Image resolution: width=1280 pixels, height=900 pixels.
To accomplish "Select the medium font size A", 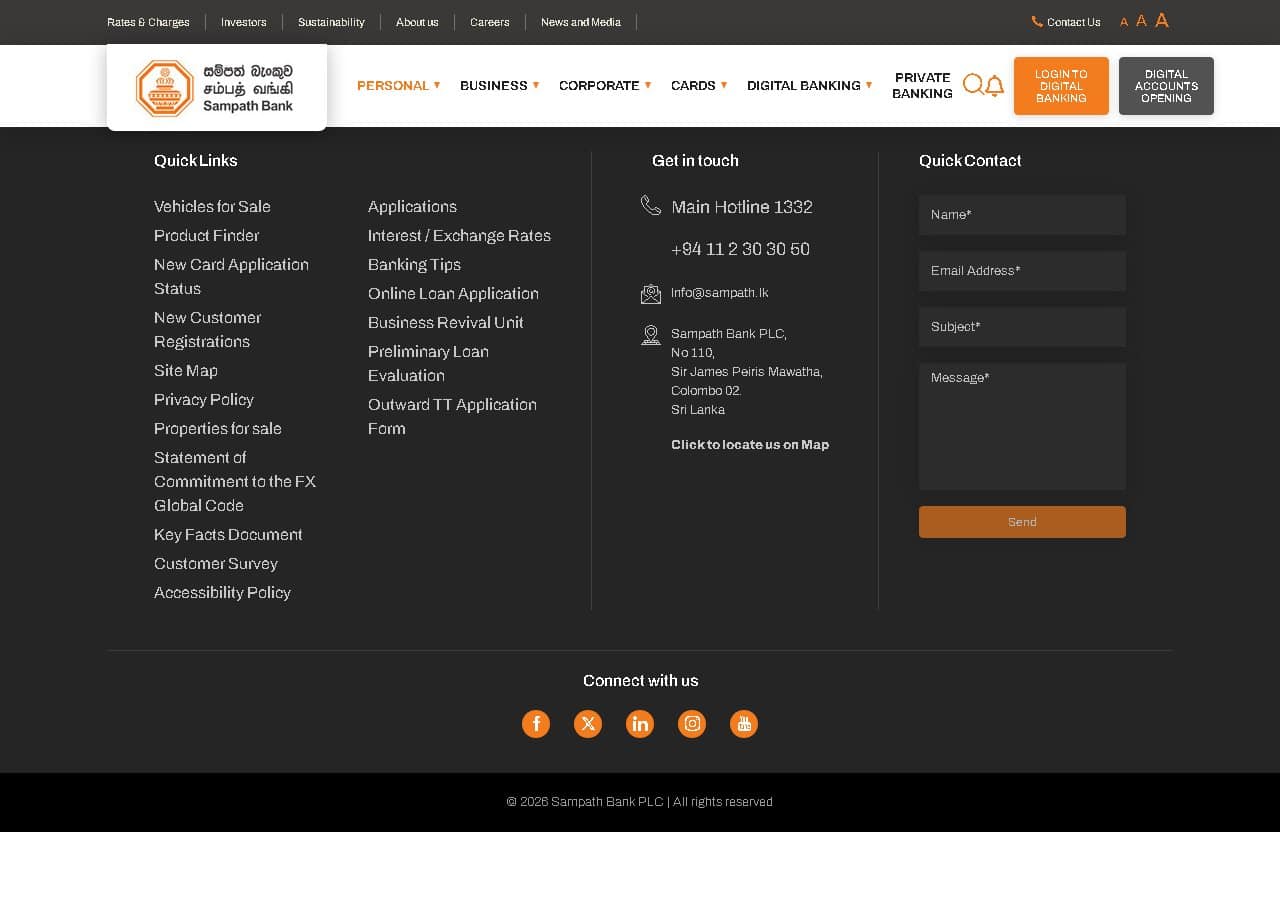I will tap(1141, 20).
